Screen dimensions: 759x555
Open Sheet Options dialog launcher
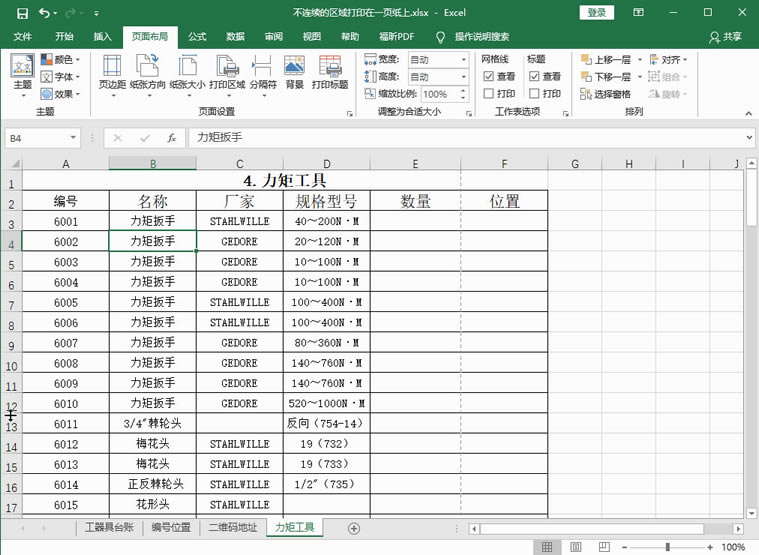coord(565,113)
